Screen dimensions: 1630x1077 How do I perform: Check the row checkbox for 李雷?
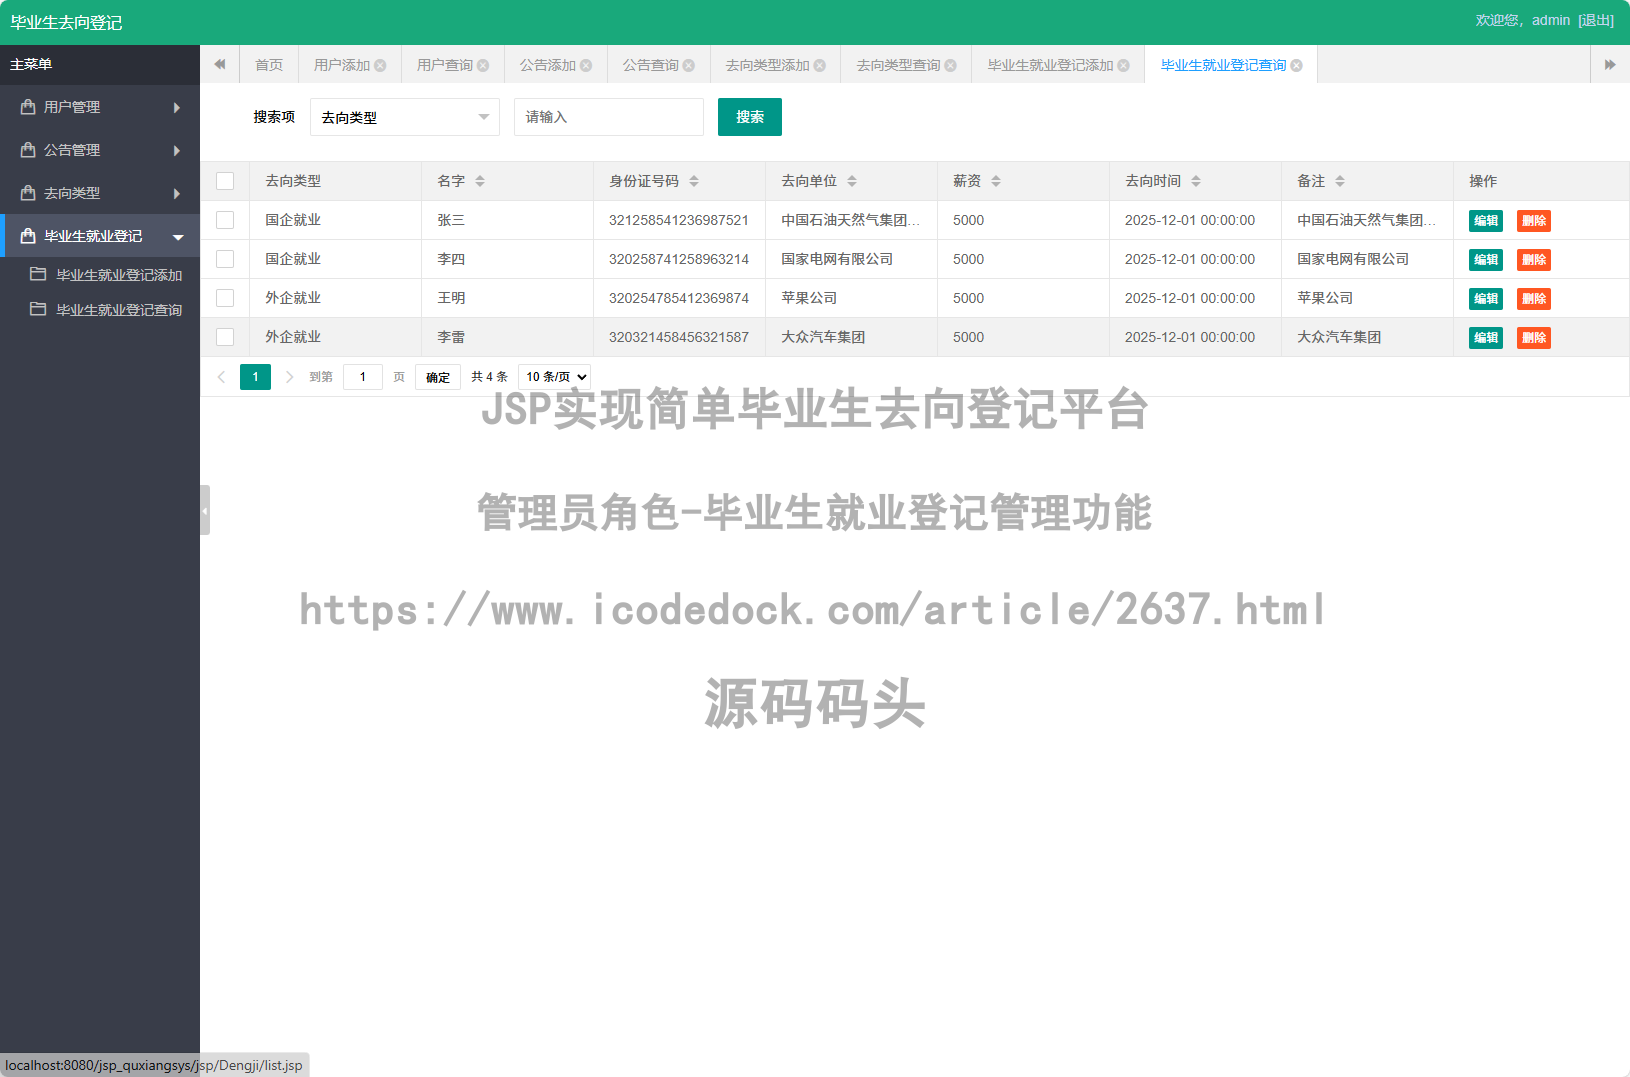225,337
